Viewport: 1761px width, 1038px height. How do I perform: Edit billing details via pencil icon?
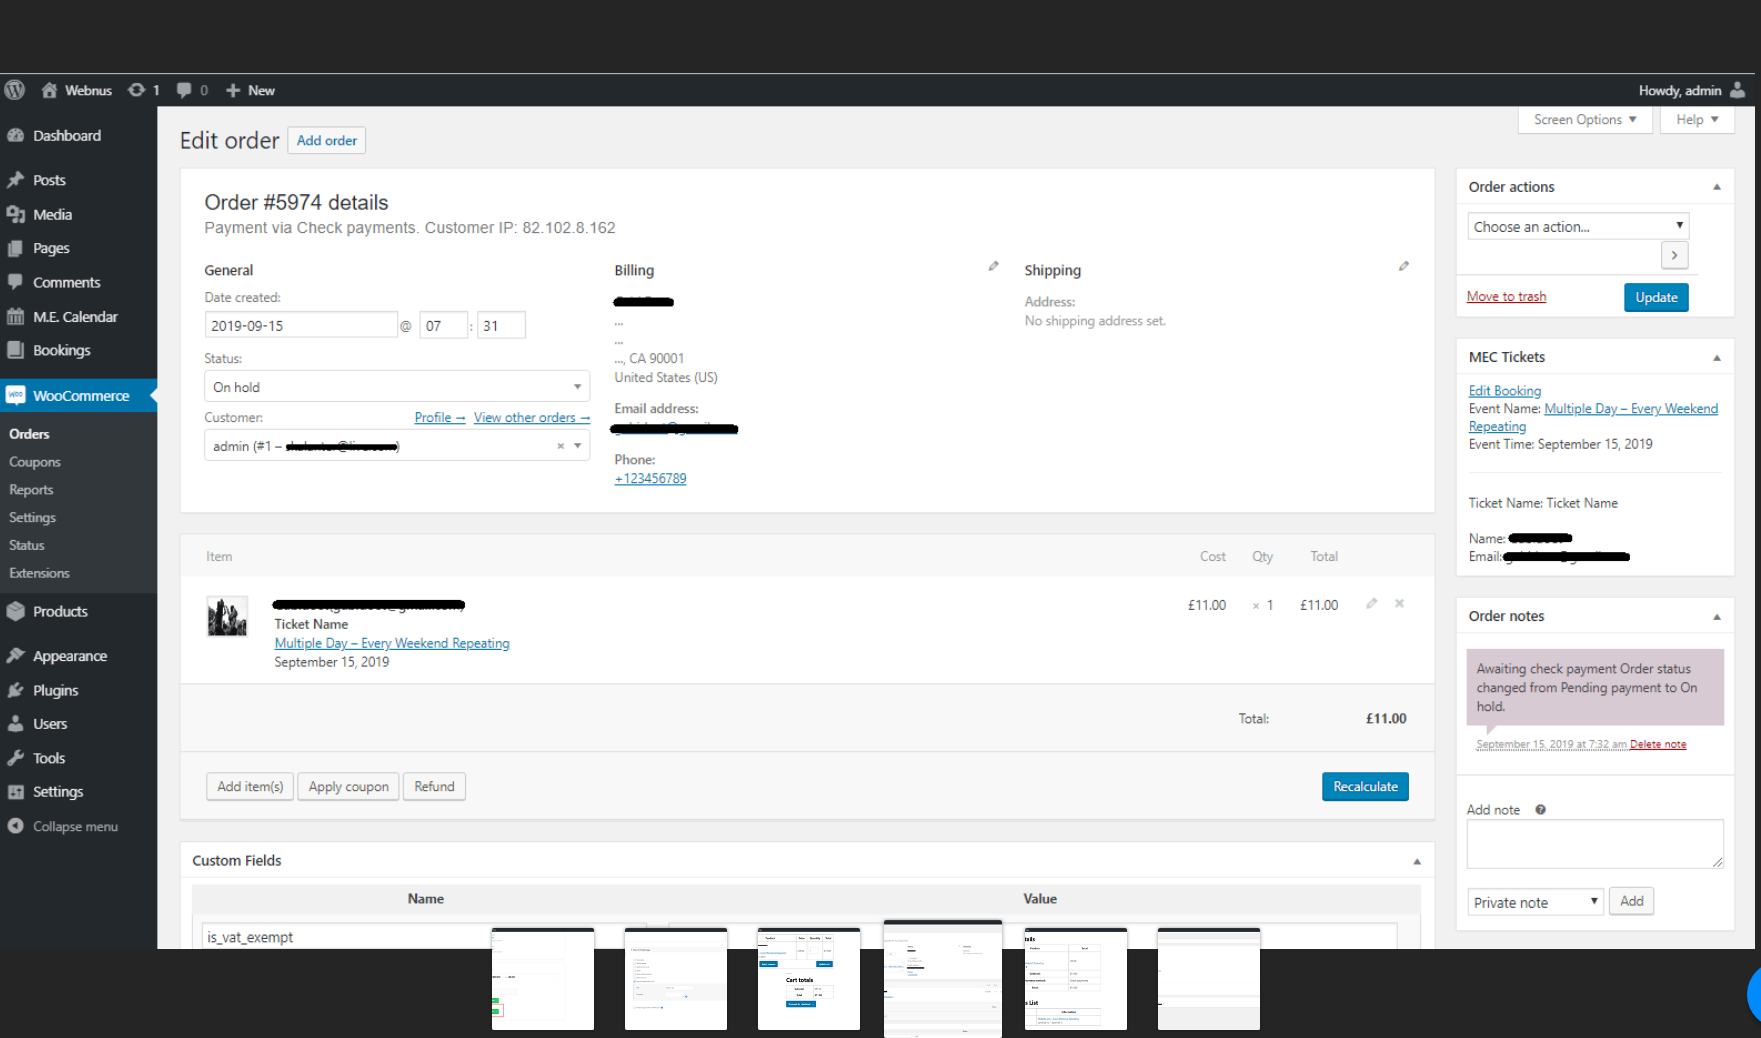[x=993, y=265]
